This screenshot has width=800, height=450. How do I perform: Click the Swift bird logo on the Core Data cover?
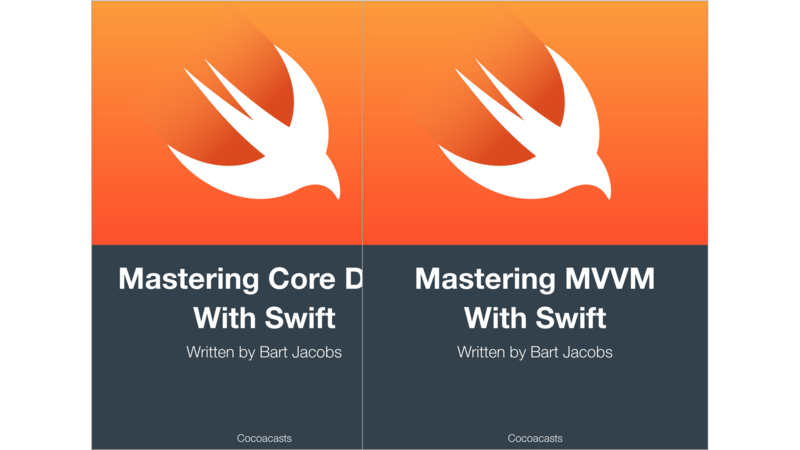point(254,122)
